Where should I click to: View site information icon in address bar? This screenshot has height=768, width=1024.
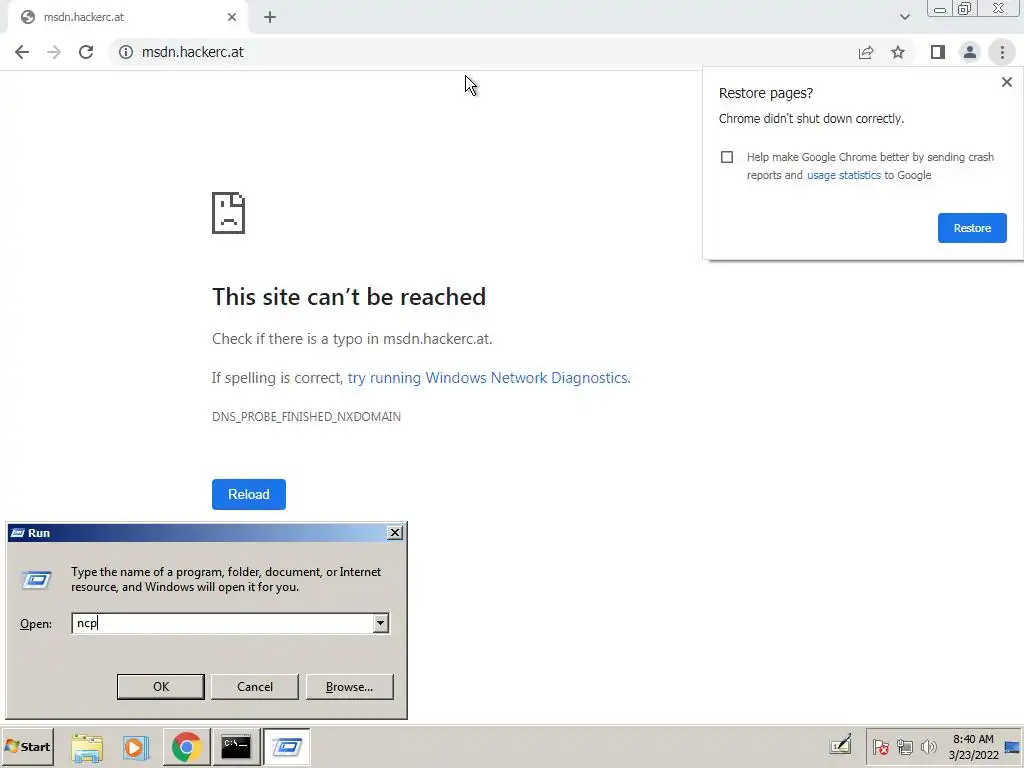pyautogui.click(x=125, y=52)
